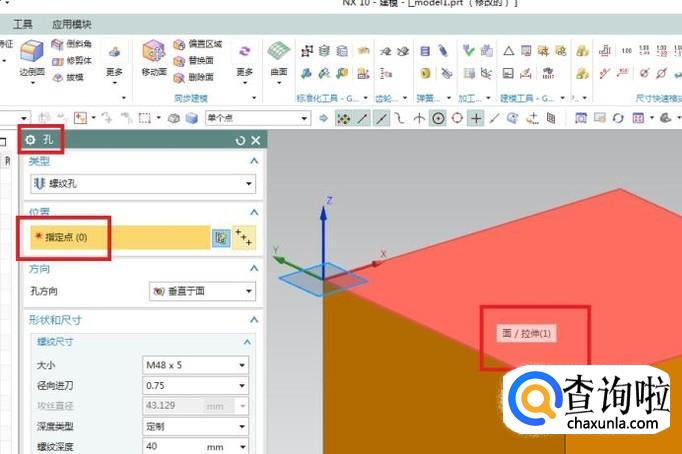Viewport: 682px width, 454px height.
Task: Open the 工具 menu tab
Action: [22, 22]
